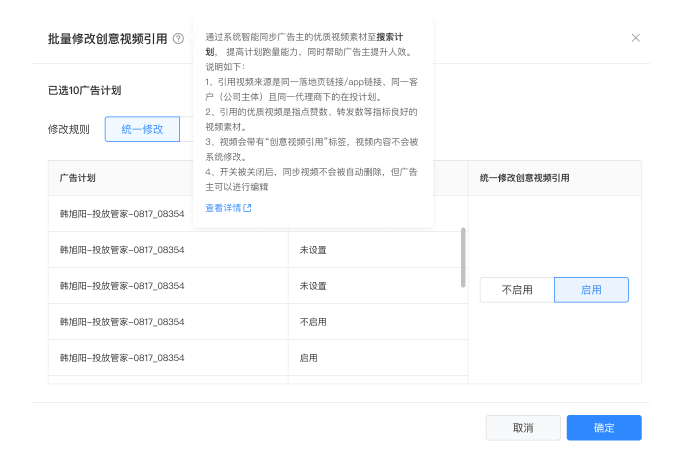Click the 取消 button
The height and width of the screenshot is (454, 678).
click(523, 428)
